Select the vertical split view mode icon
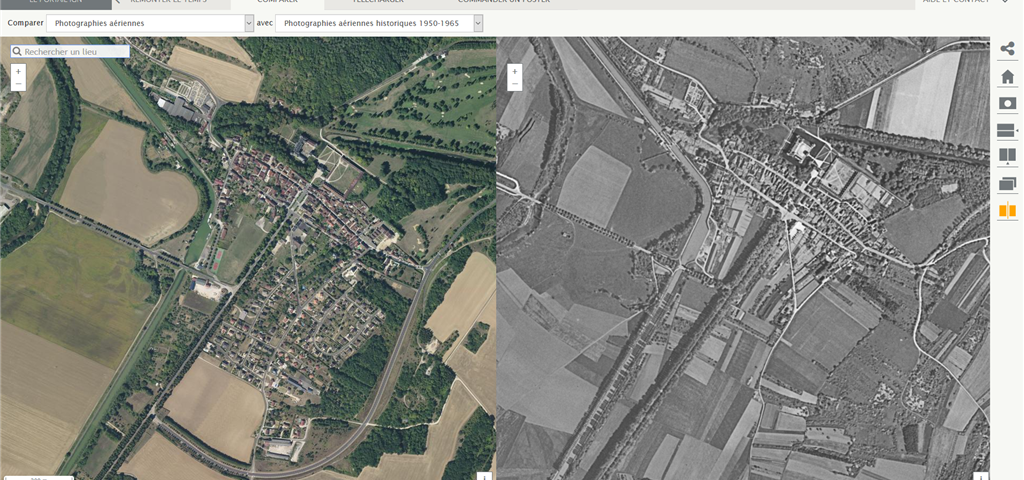This screenshot has width=1024, height=480. [1007, 157]
